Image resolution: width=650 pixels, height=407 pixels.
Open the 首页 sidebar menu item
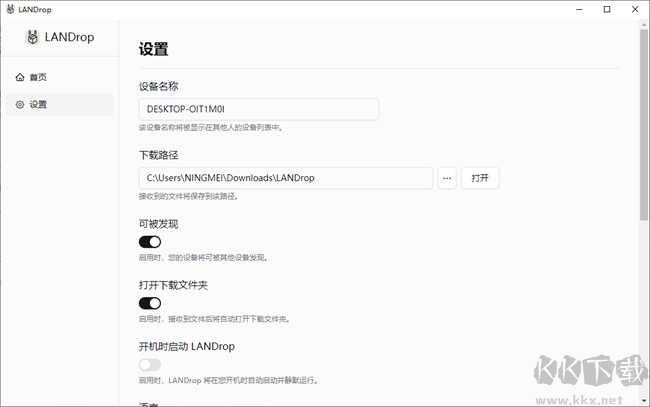(60, 77)
